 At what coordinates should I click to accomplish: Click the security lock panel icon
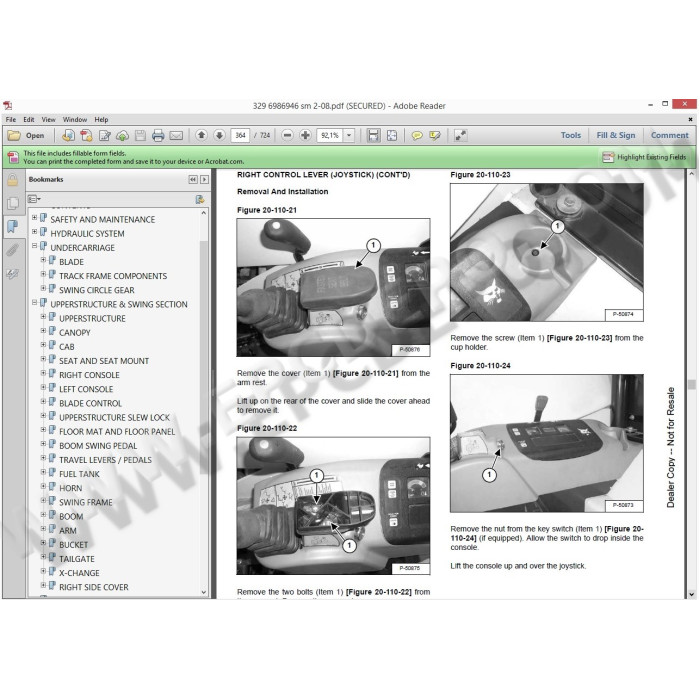coord(12,180)
